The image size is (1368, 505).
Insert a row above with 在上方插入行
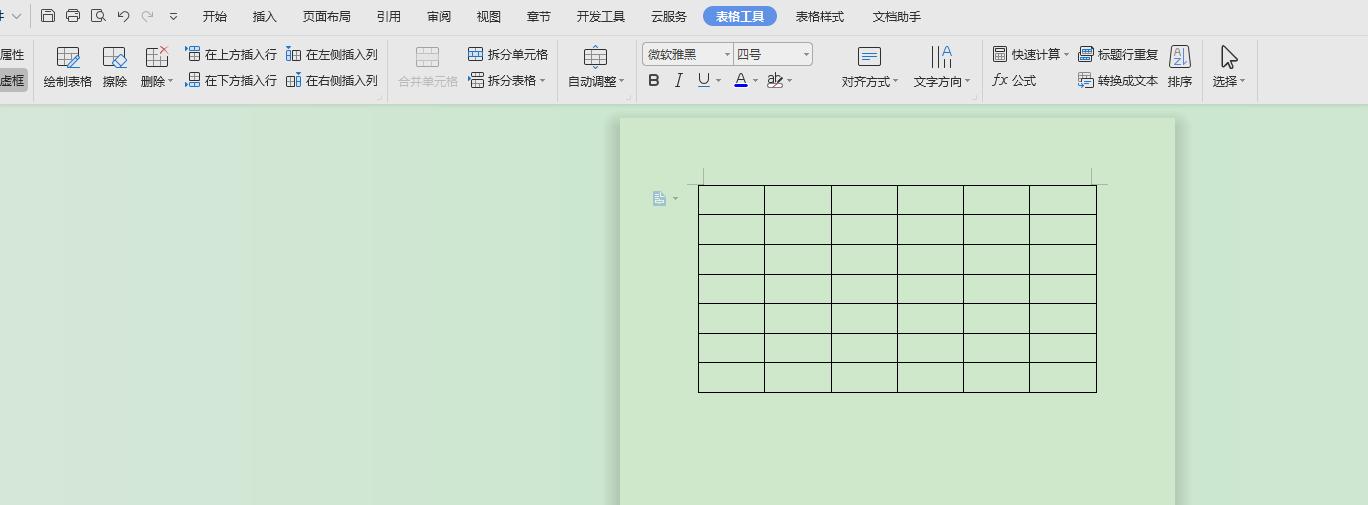point(231,54)
